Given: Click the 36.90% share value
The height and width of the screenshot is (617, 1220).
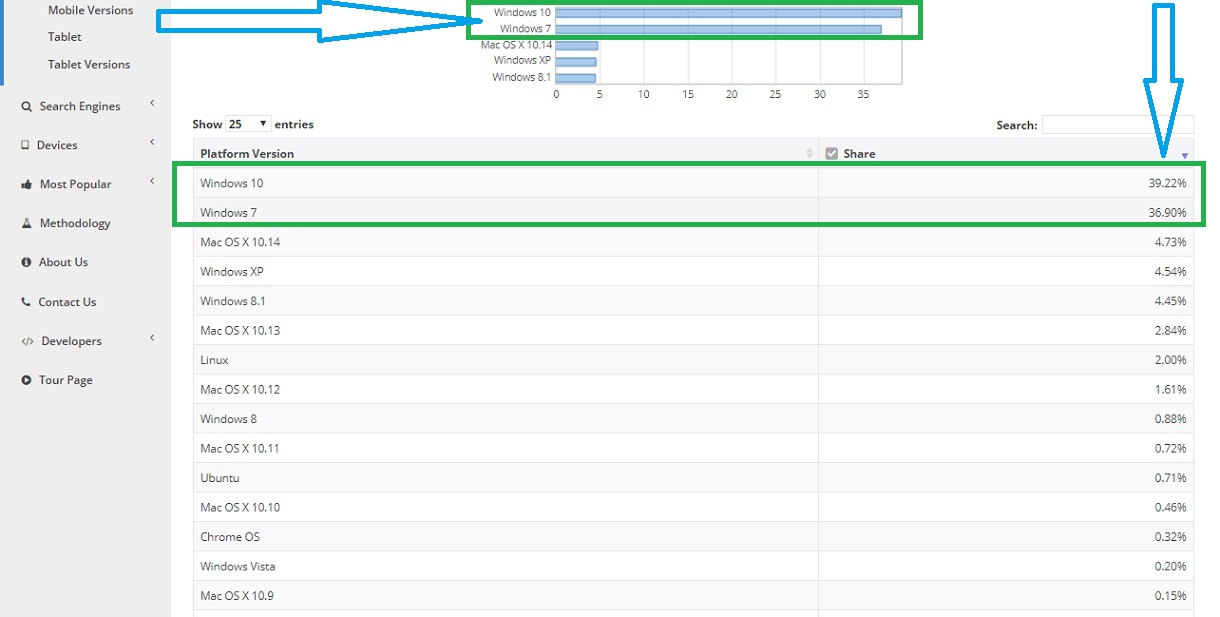Looking at the screenshot, I should point(1167,213).
